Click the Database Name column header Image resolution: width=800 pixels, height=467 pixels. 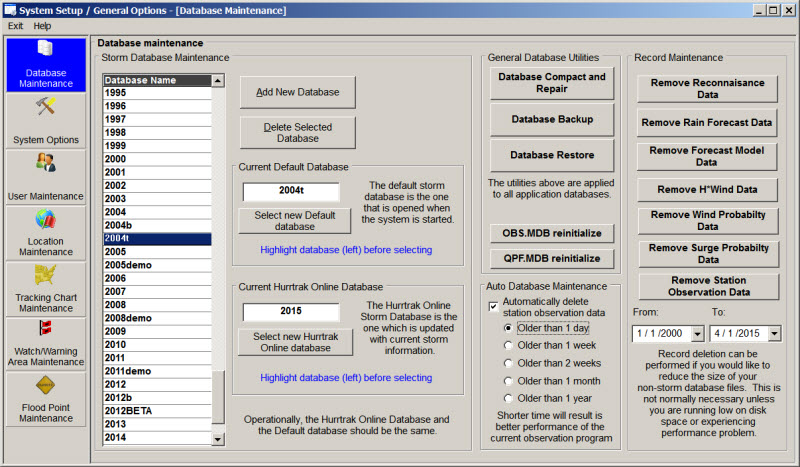(157, 81)
